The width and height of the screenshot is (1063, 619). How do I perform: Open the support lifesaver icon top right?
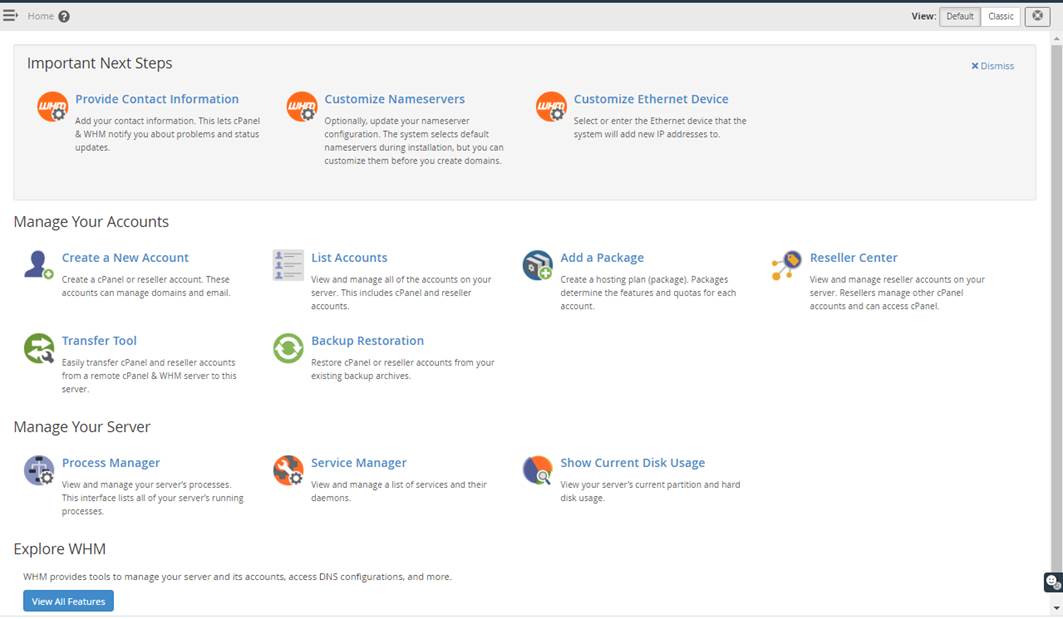(x=1038, y=16)
